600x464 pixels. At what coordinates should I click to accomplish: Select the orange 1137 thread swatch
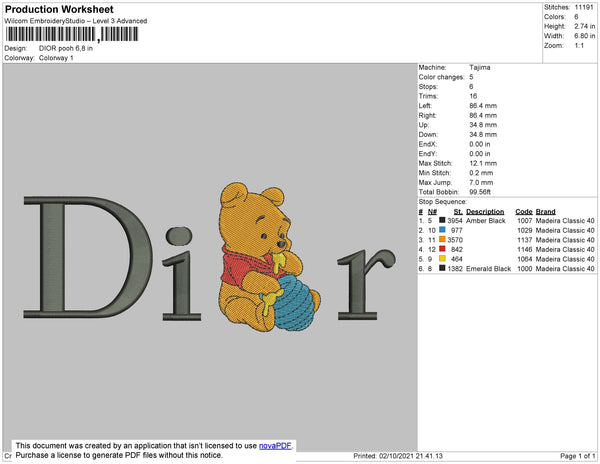point(442,239)
